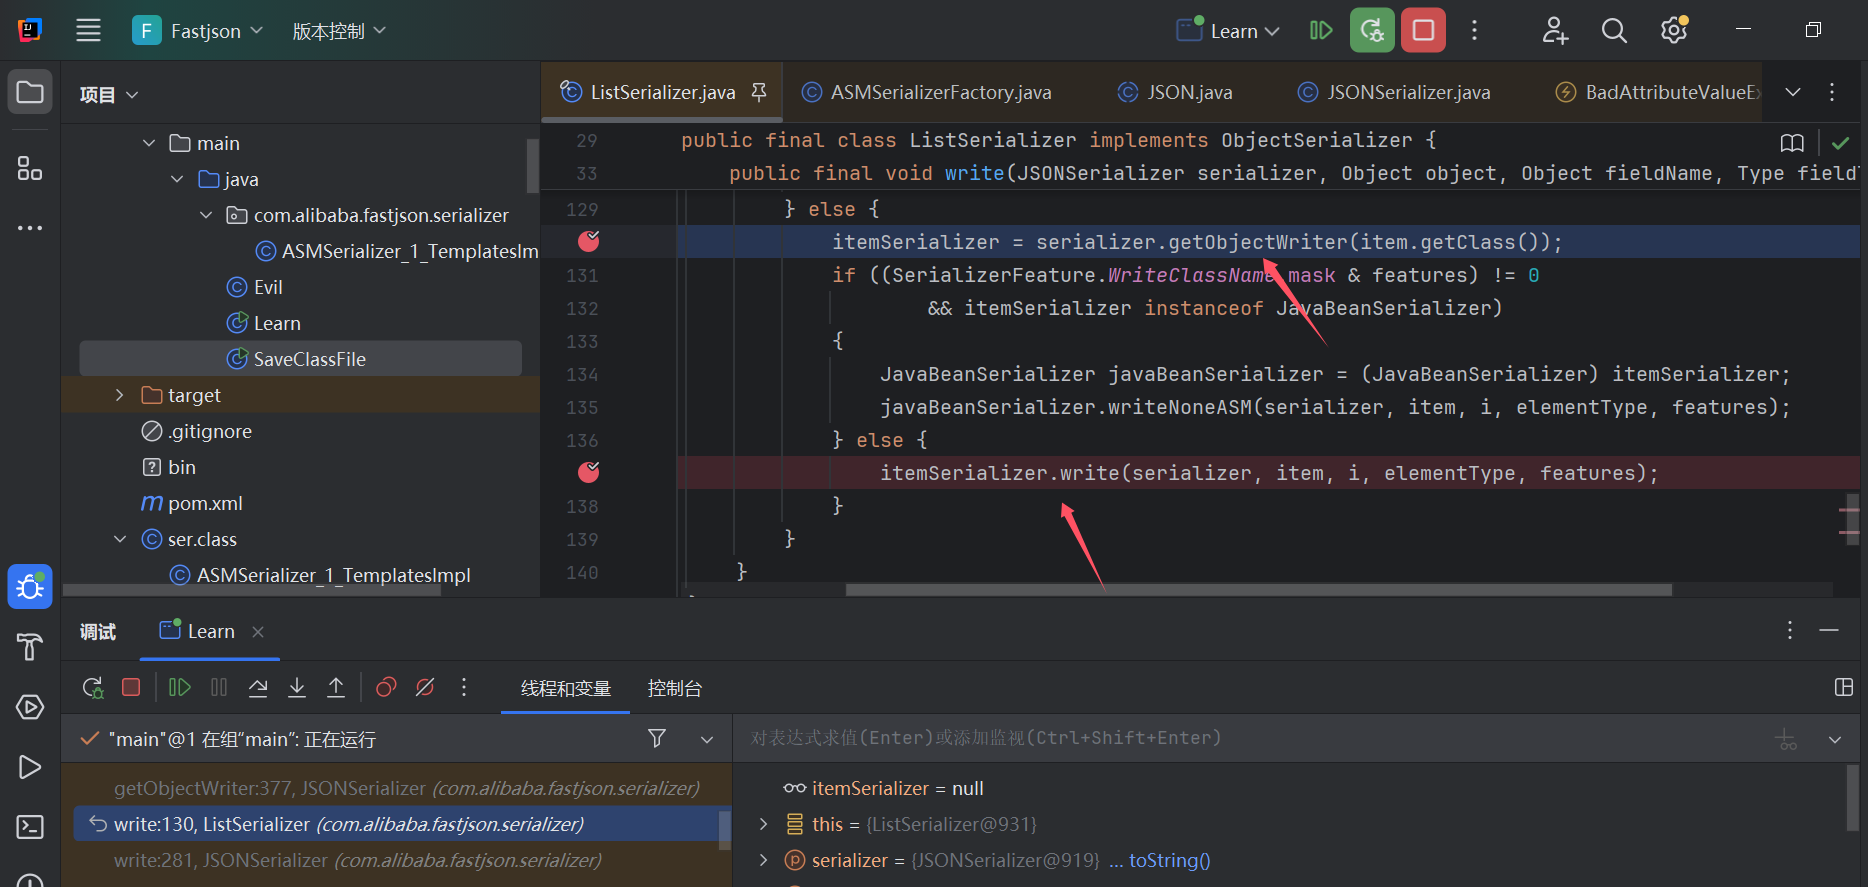1868x887 pixels.
Task: Open the Project tool window folder icon
Action: coord(30,93)
